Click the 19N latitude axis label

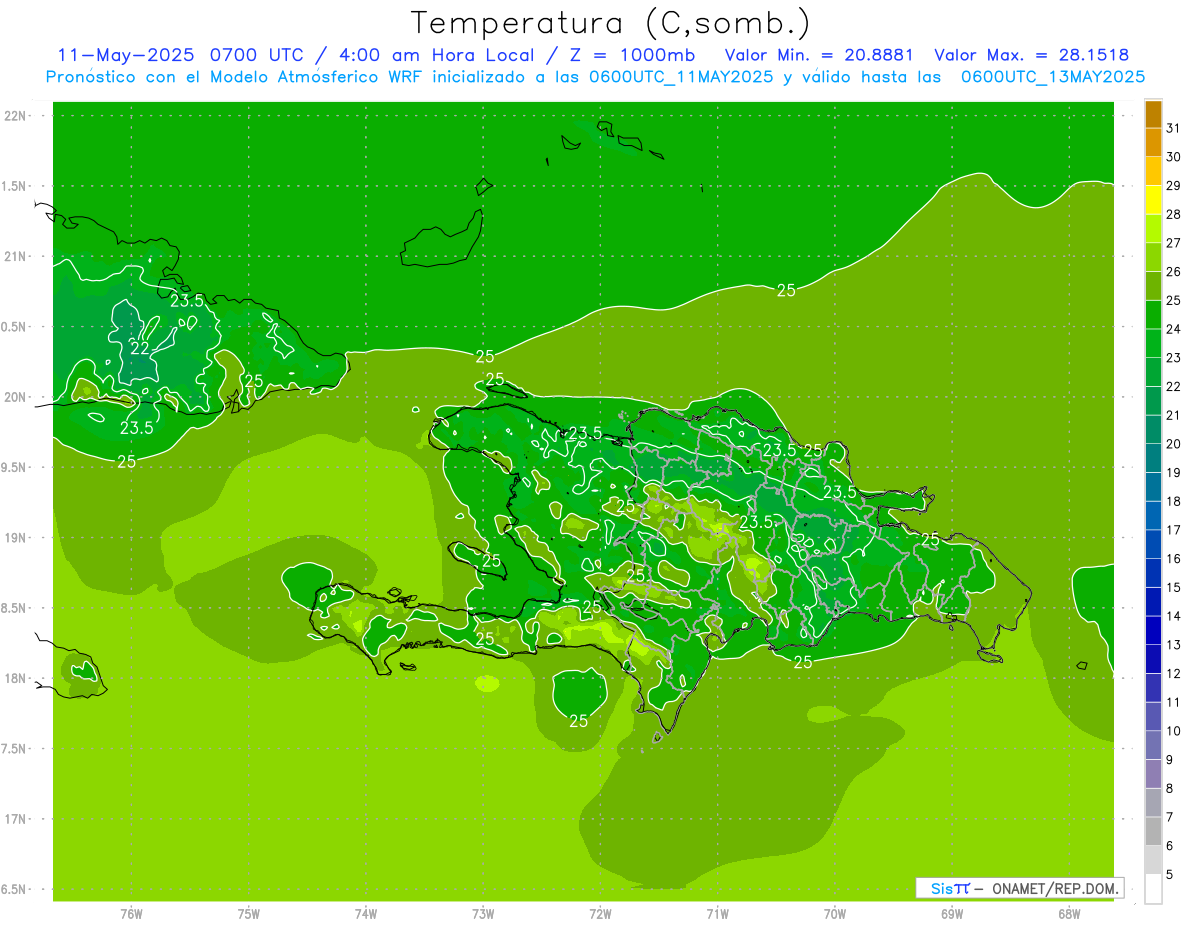(14, 538)
